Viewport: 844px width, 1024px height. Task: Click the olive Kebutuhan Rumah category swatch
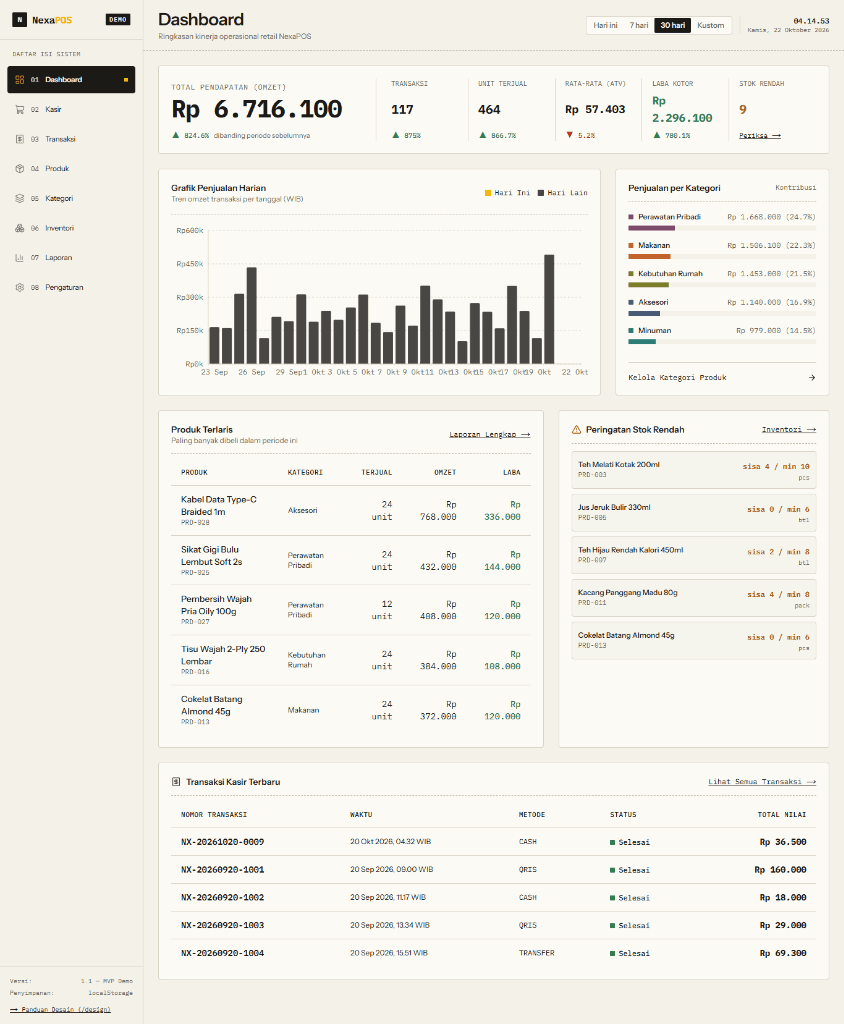[631, 274]
